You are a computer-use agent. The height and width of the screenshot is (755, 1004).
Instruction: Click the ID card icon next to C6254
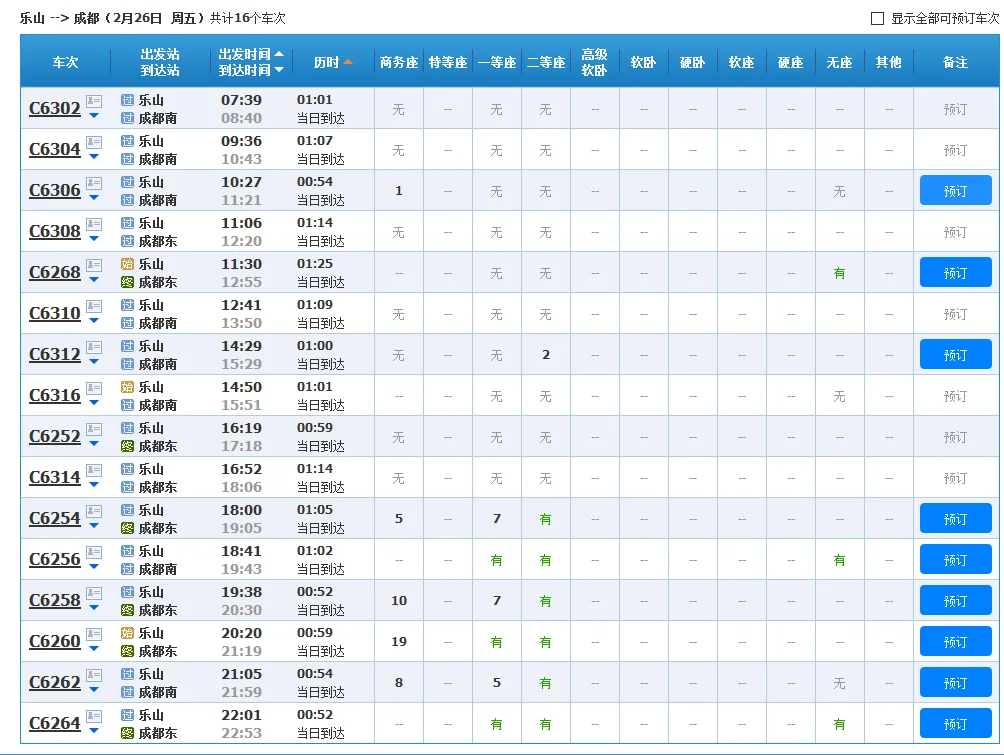94,512
